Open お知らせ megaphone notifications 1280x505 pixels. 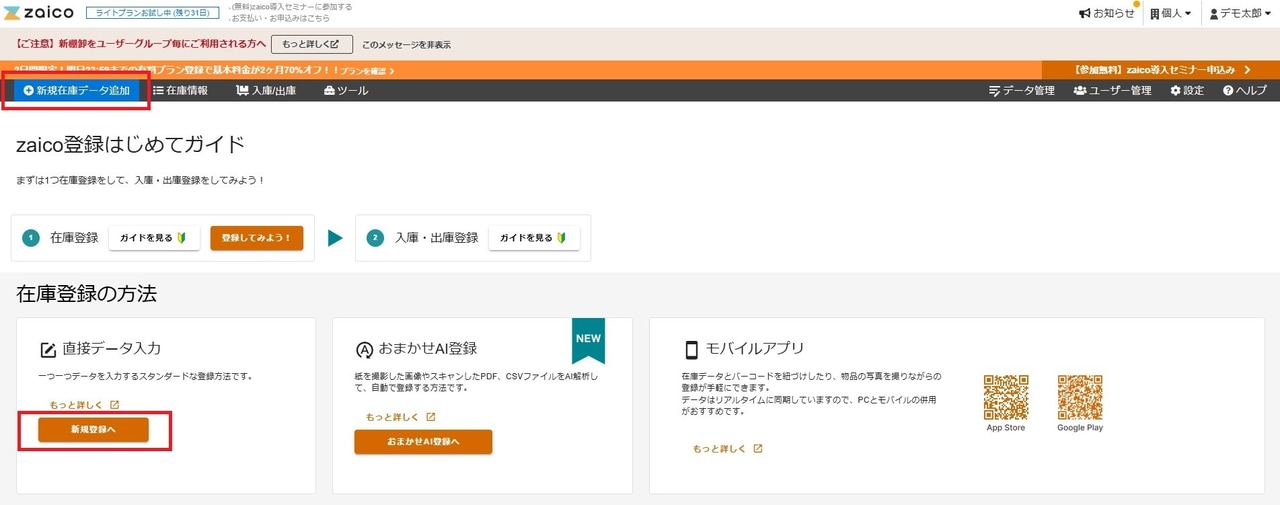pyautogui.click(x=1107, y=13)
